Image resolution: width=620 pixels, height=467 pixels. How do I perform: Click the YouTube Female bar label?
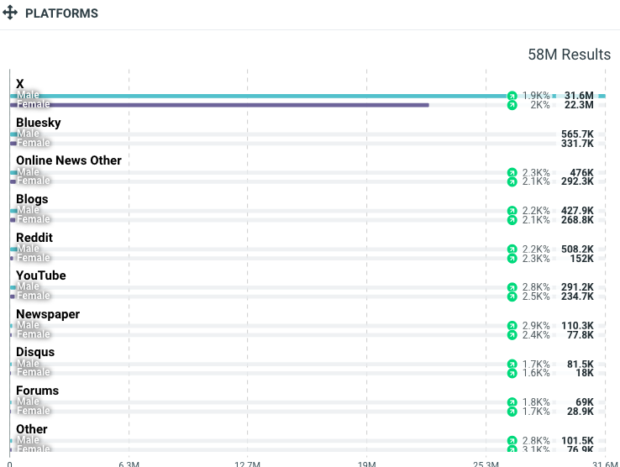click(x=33, y=296)
